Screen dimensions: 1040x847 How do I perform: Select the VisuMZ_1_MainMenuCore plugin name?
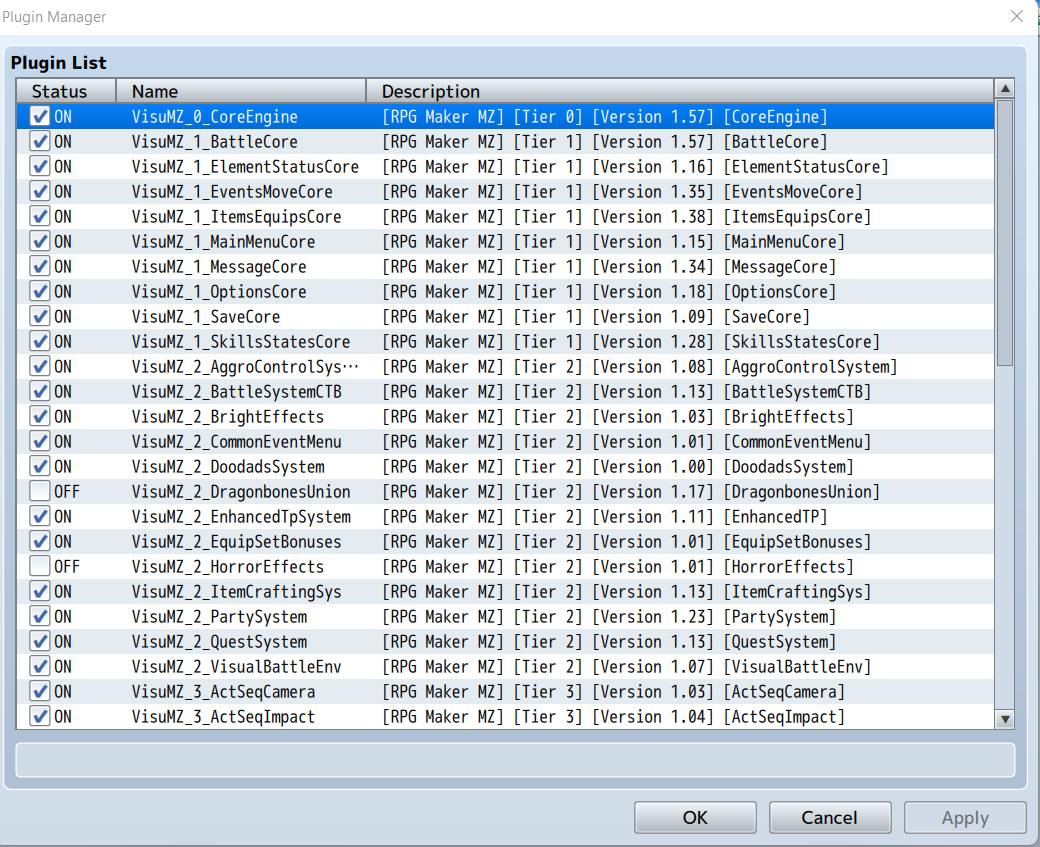click(224, 241)
